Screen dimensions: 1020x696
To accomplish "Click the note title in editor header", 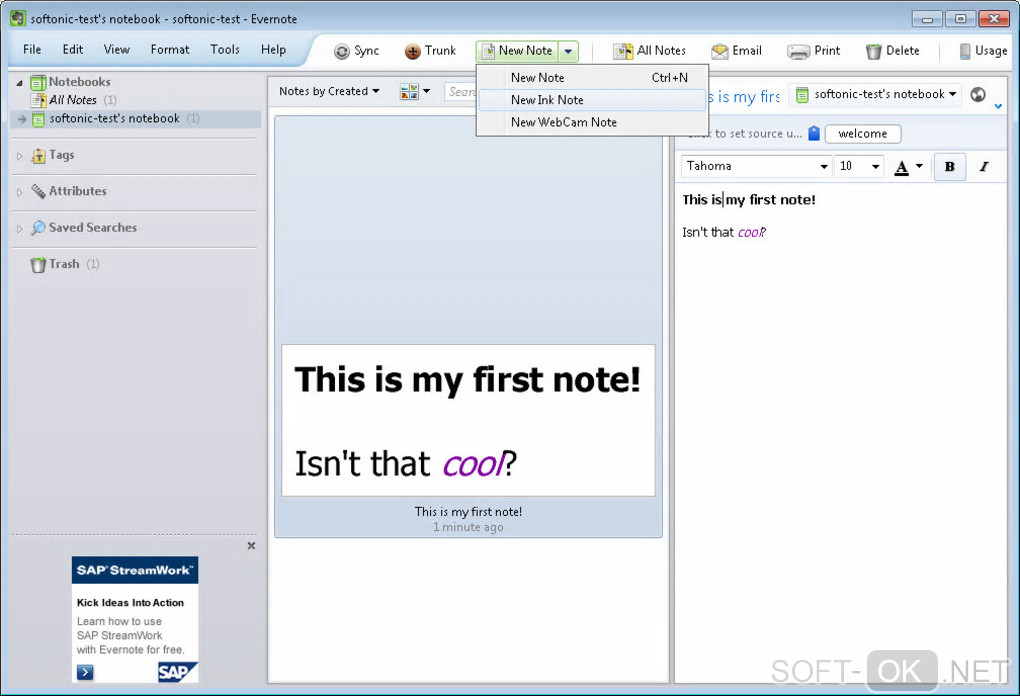I will [744, 97].
